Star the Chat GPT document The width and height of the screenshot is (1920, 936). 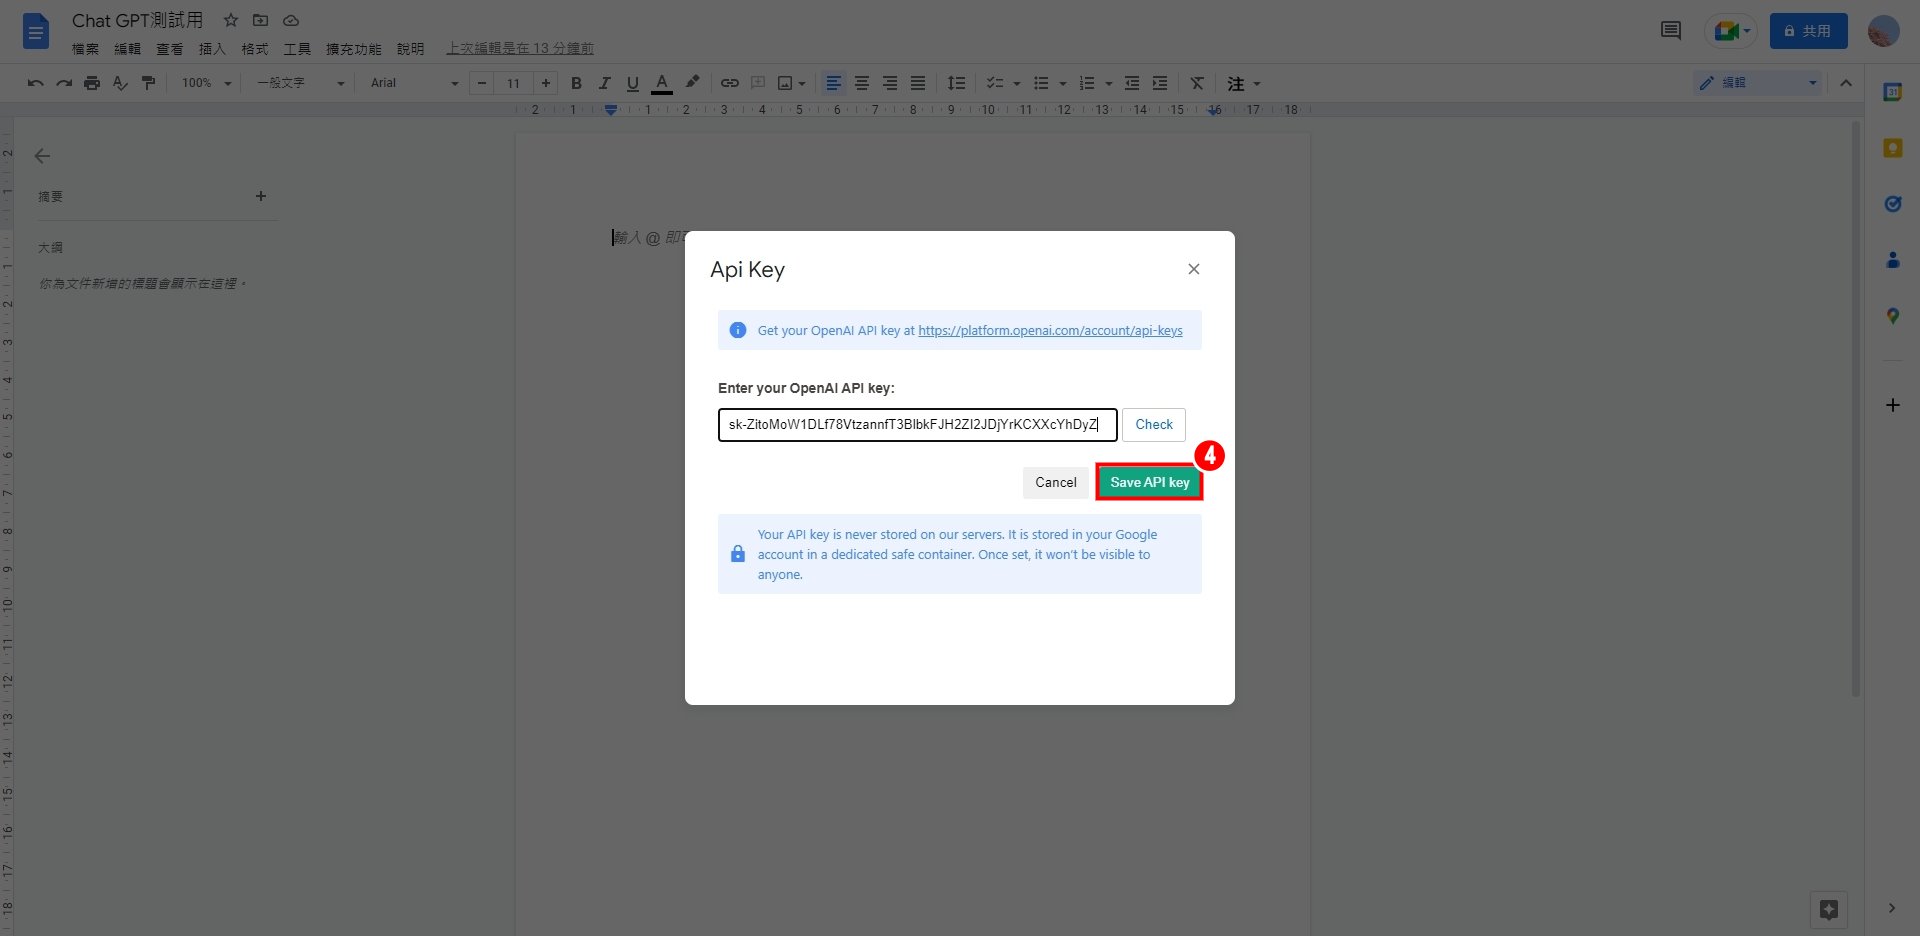click(231, 20)
